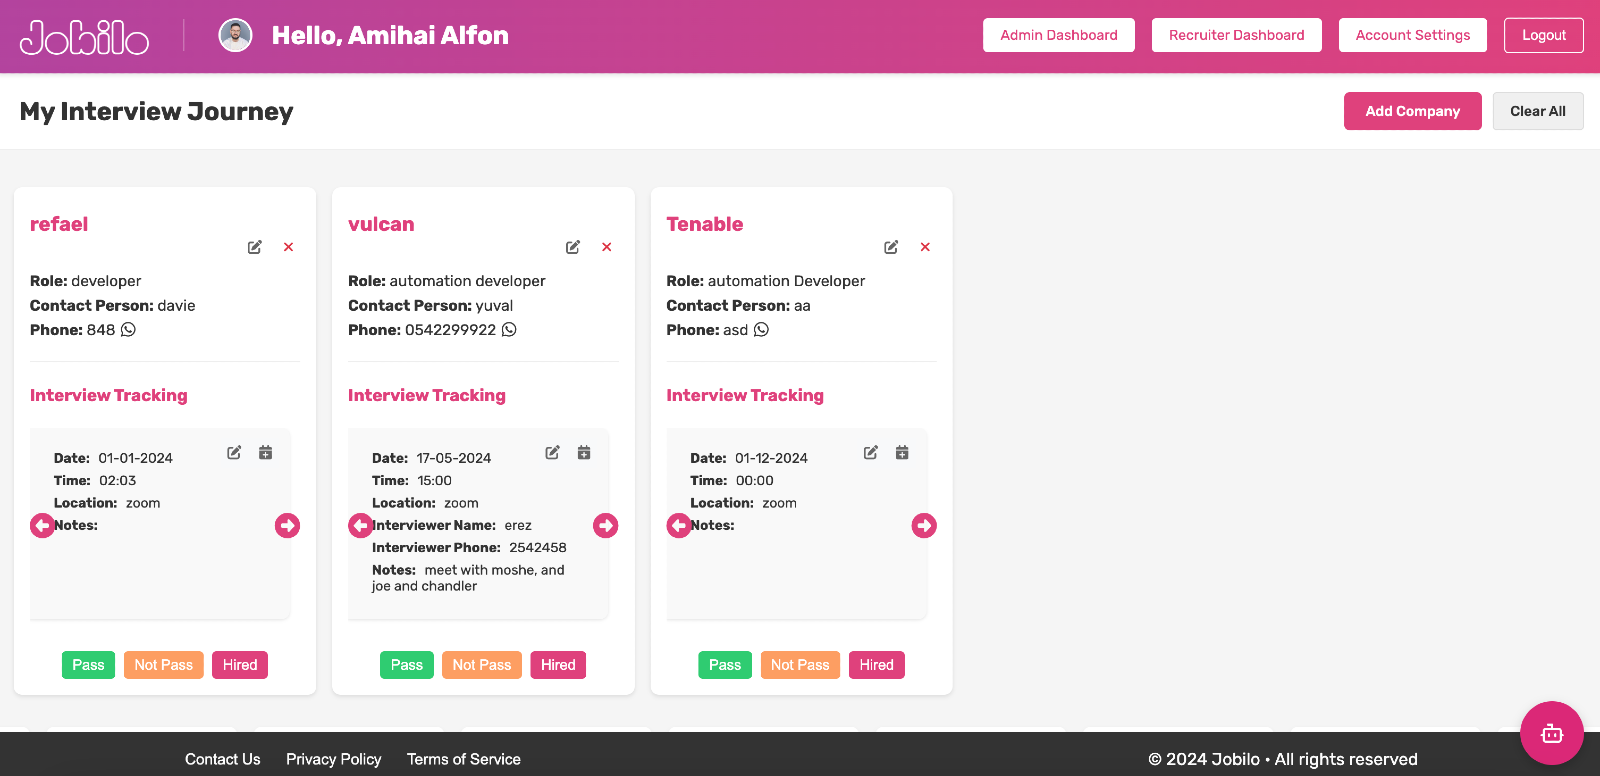
Task: Click vulcan phone number 0542299922
Action: pyautogui.click(x=450, y=330)
